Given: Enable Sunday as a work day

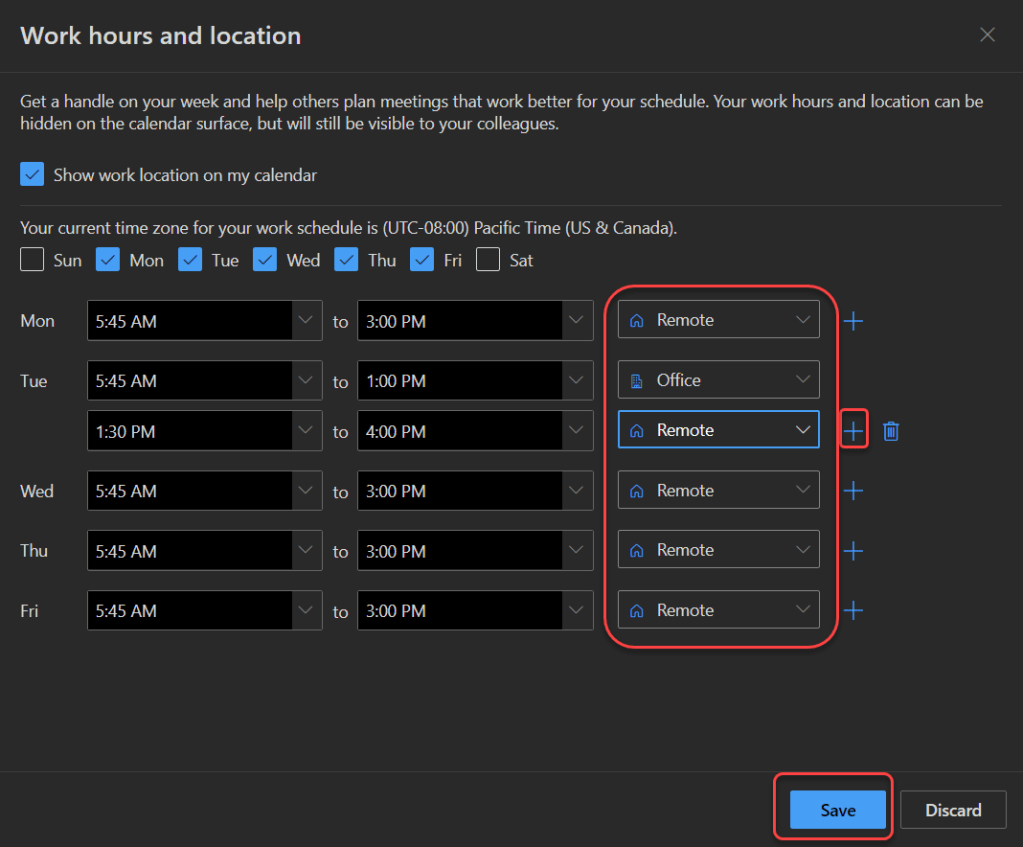Looking at the screenshot, I should click(33, 260).
